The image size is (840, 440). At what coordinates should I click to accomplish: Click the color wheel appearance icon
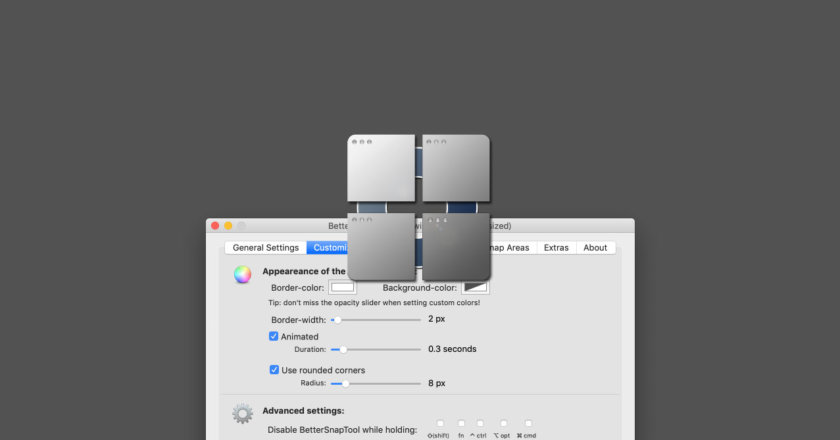click(242, 274)
